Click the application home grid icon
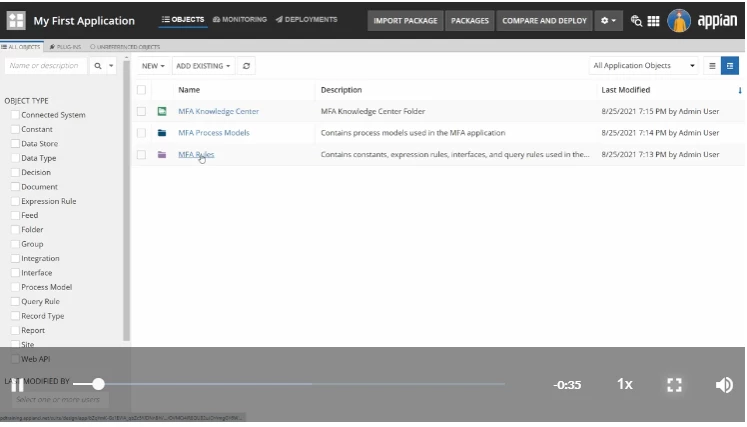Screen dimensions: 747x427 [16, 20]
